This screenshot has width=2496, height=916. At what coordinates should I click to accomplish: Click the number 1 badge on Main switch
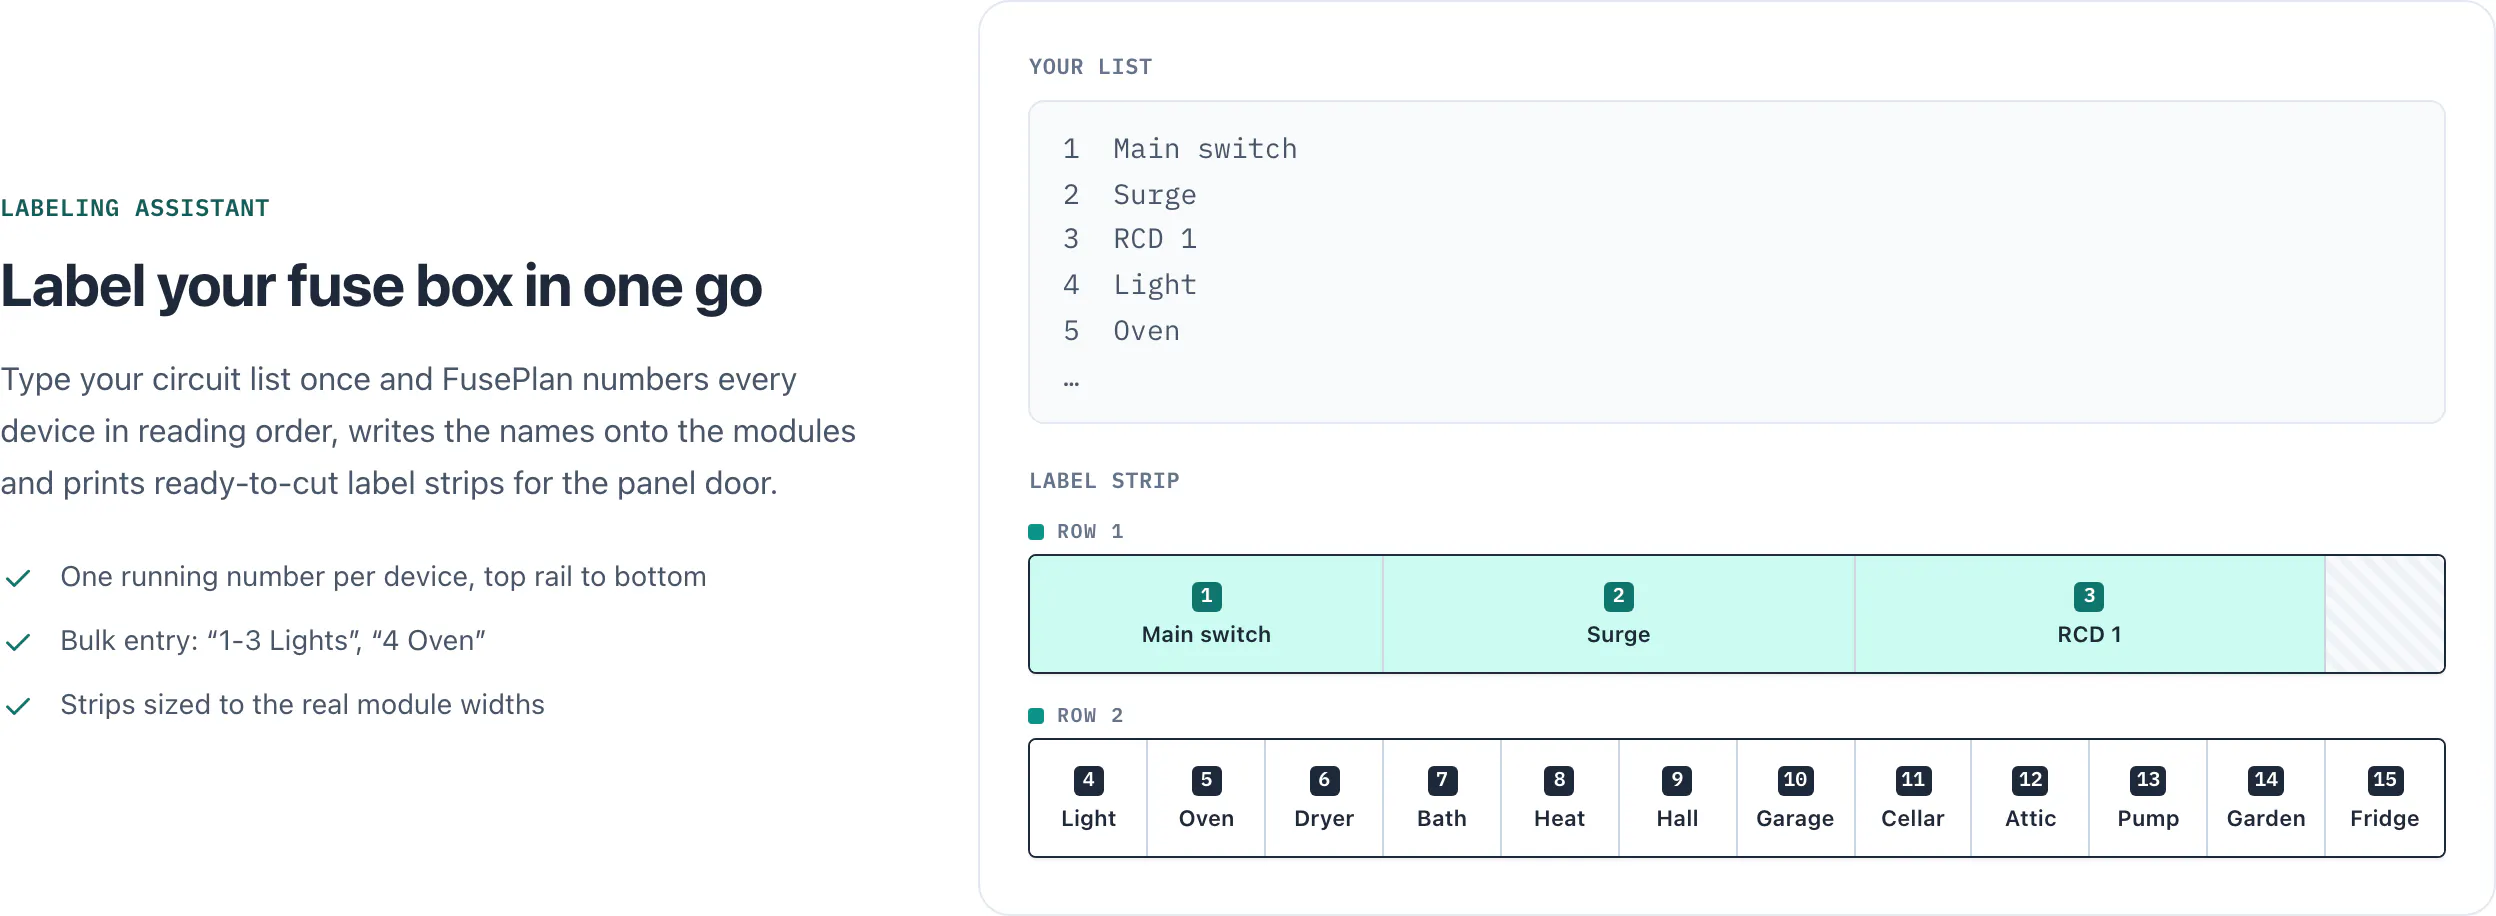click(x=1206, y=596)
